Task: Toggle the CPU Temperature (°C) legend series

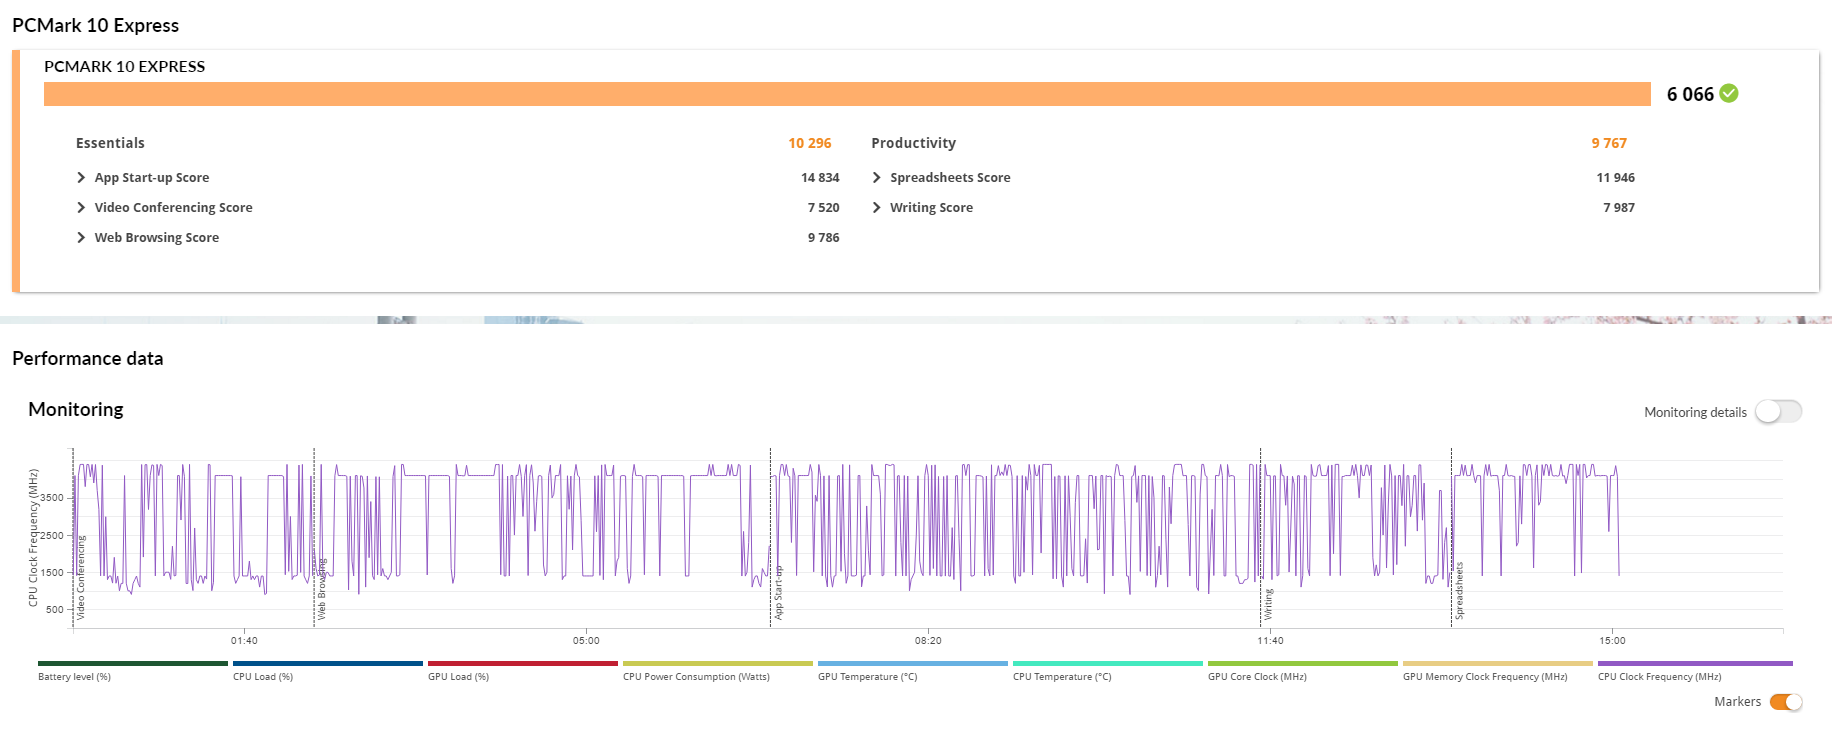Action: 1107,671
